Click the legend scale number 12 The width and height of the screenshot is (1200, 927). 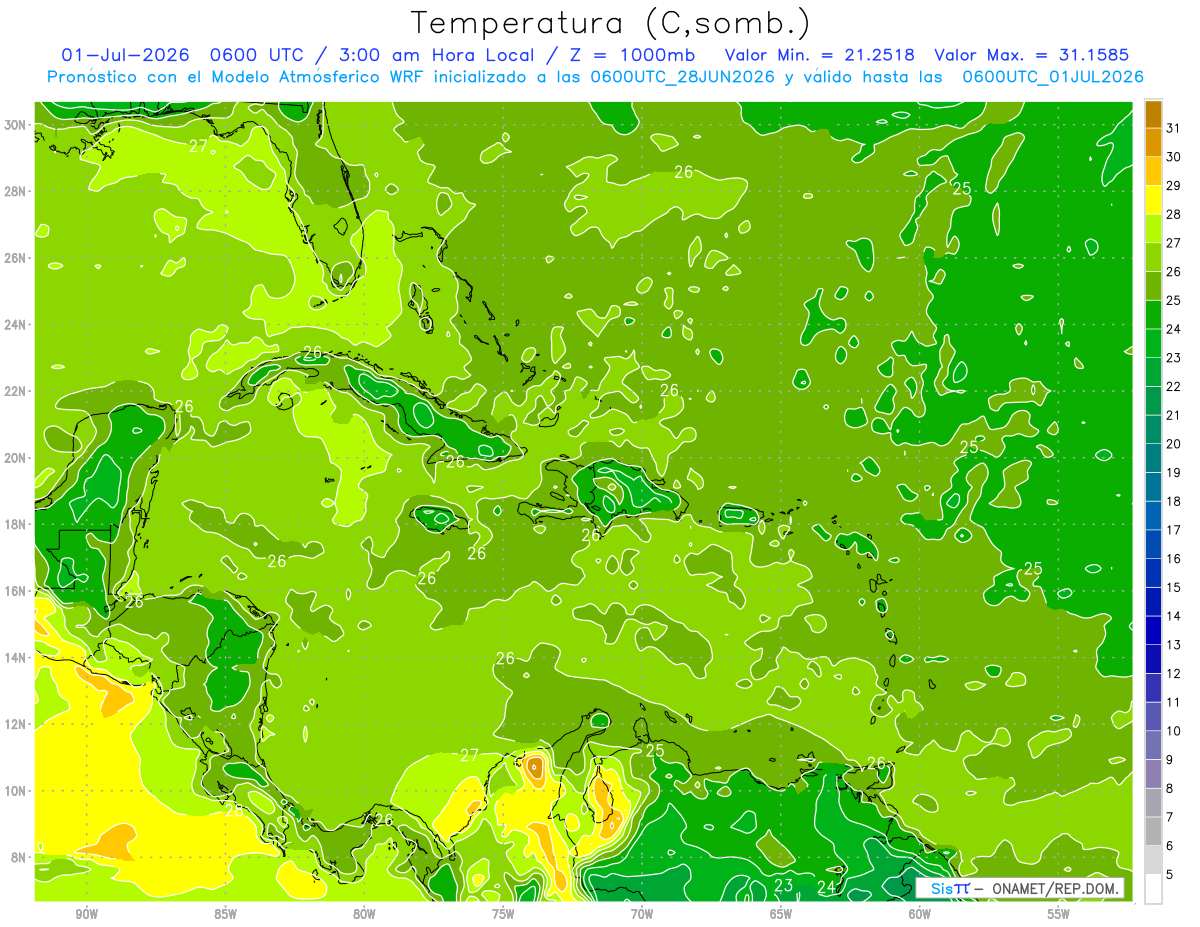(x=1174, y=673)
